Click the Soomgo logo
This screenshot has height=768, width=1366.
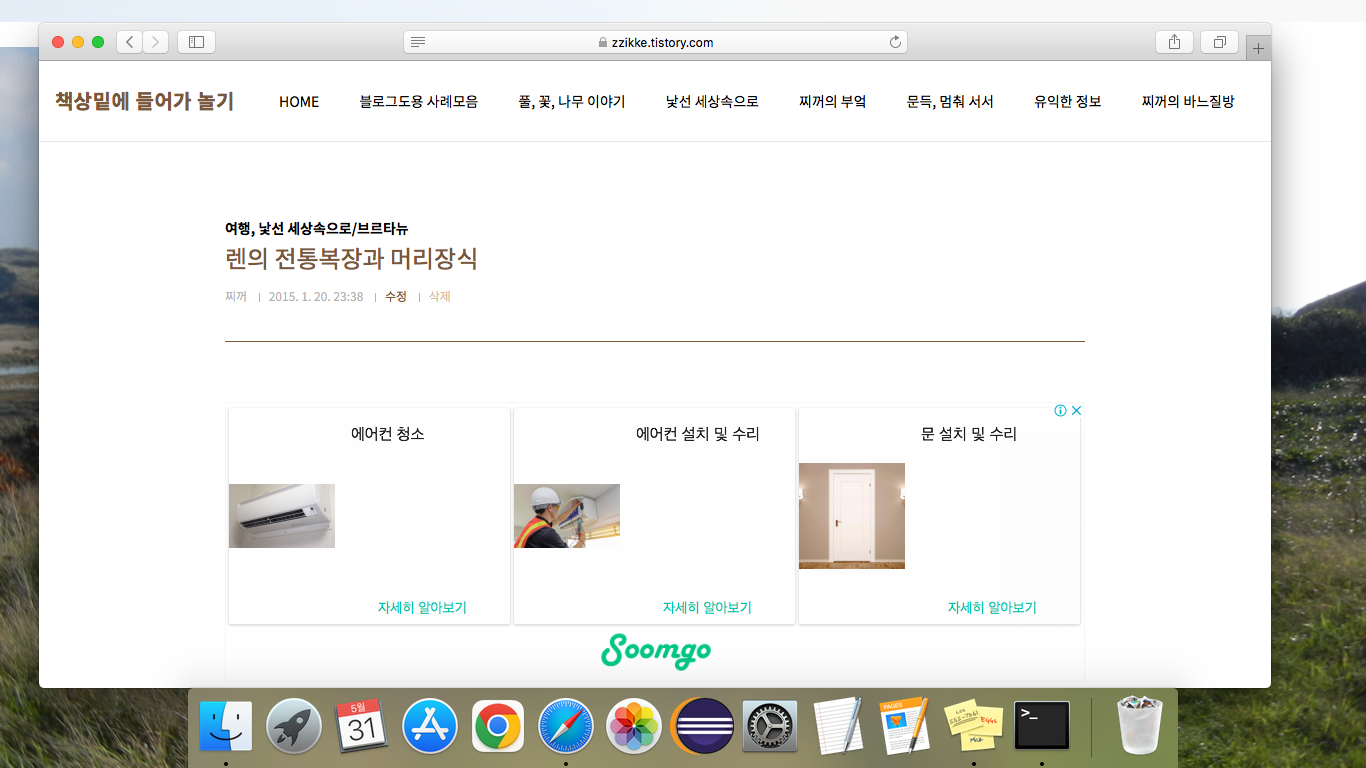pyautogui.click(x=656, y=650)
